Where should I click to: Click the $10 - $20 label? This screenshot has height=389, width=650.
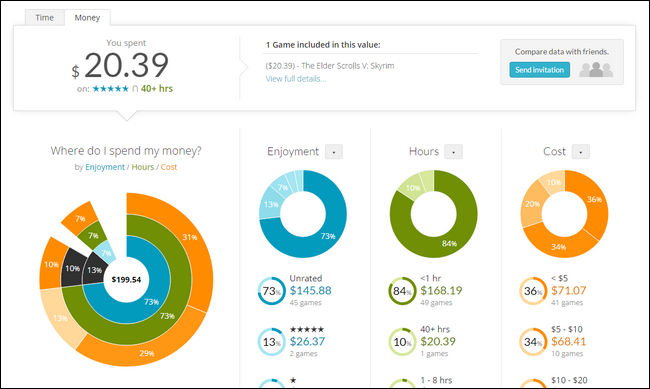569,380
